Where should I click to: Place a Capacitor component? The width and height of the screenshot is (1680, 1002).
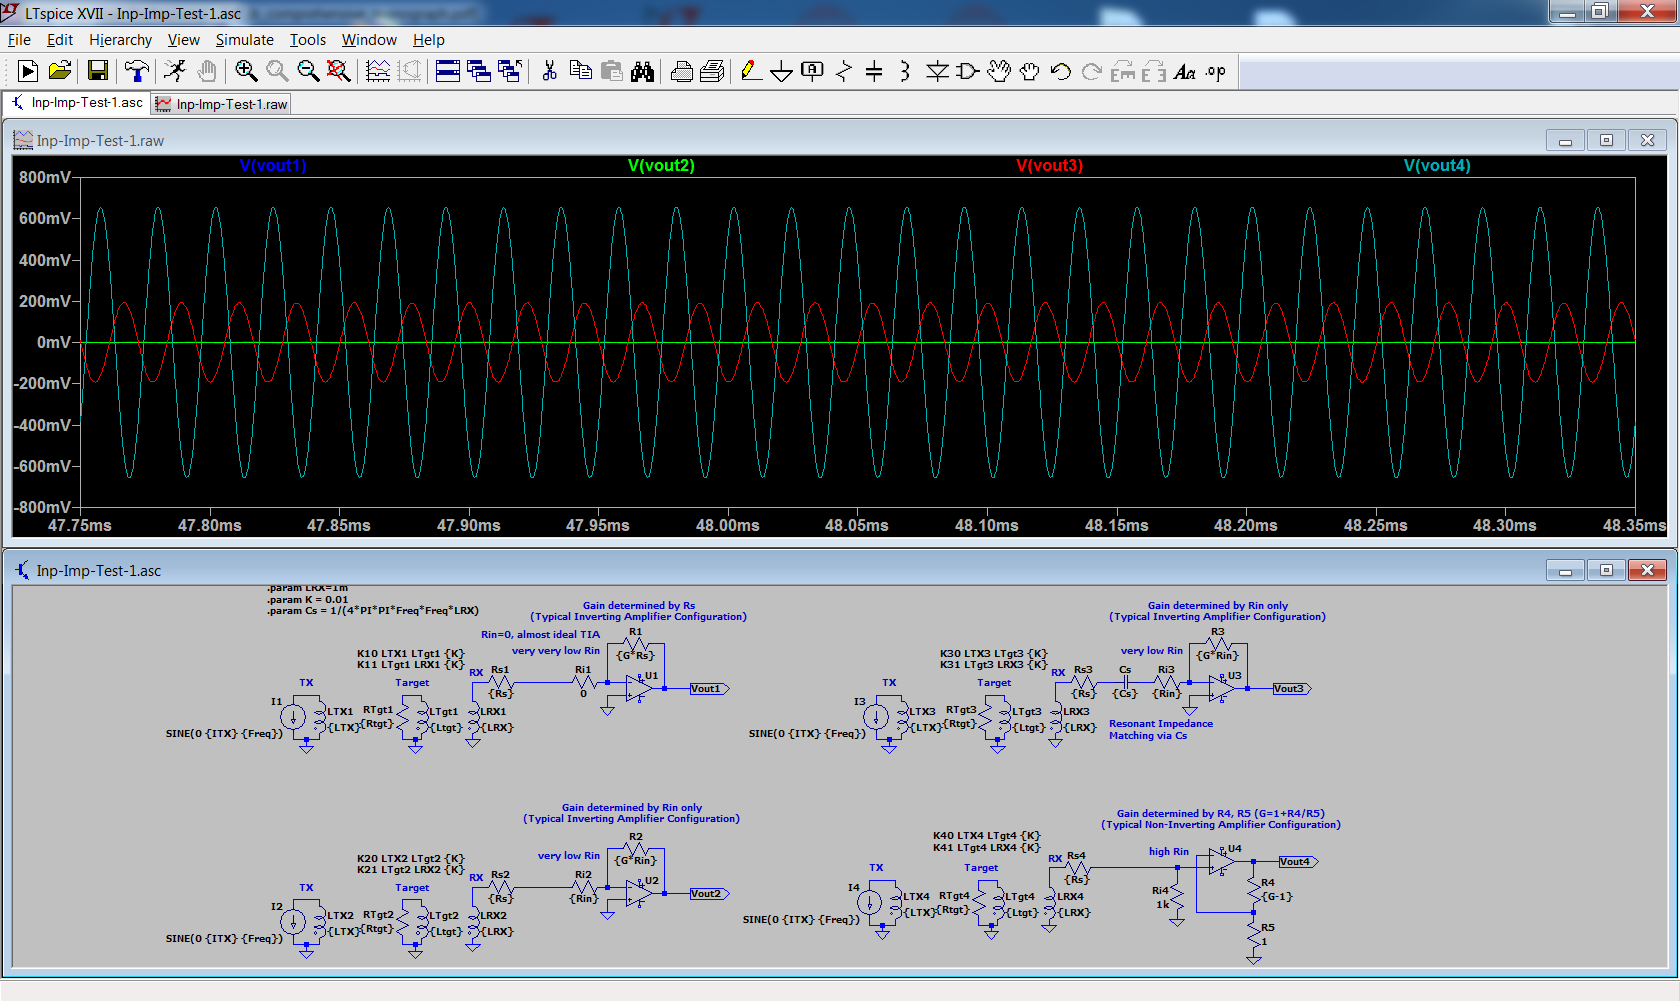point(874,71)
